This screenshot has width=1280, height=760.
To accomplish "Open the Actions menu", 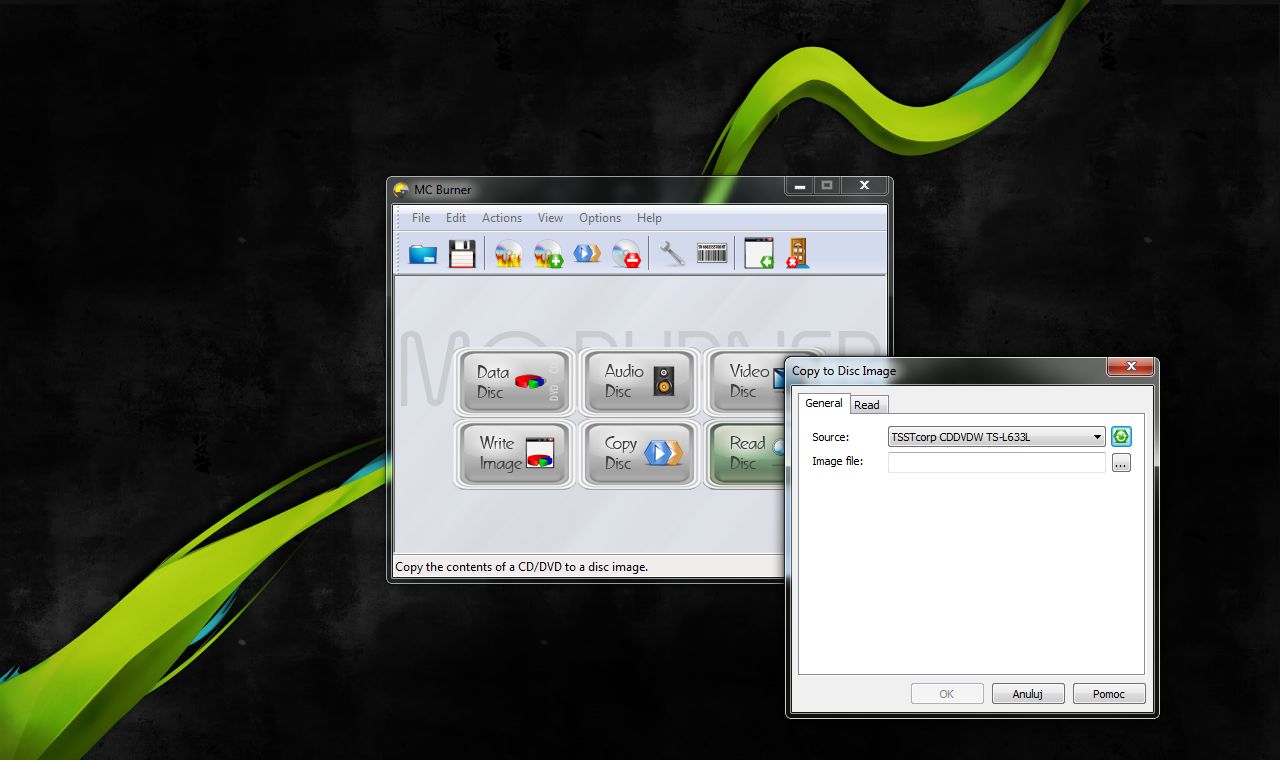I will (x=502, y=218).
